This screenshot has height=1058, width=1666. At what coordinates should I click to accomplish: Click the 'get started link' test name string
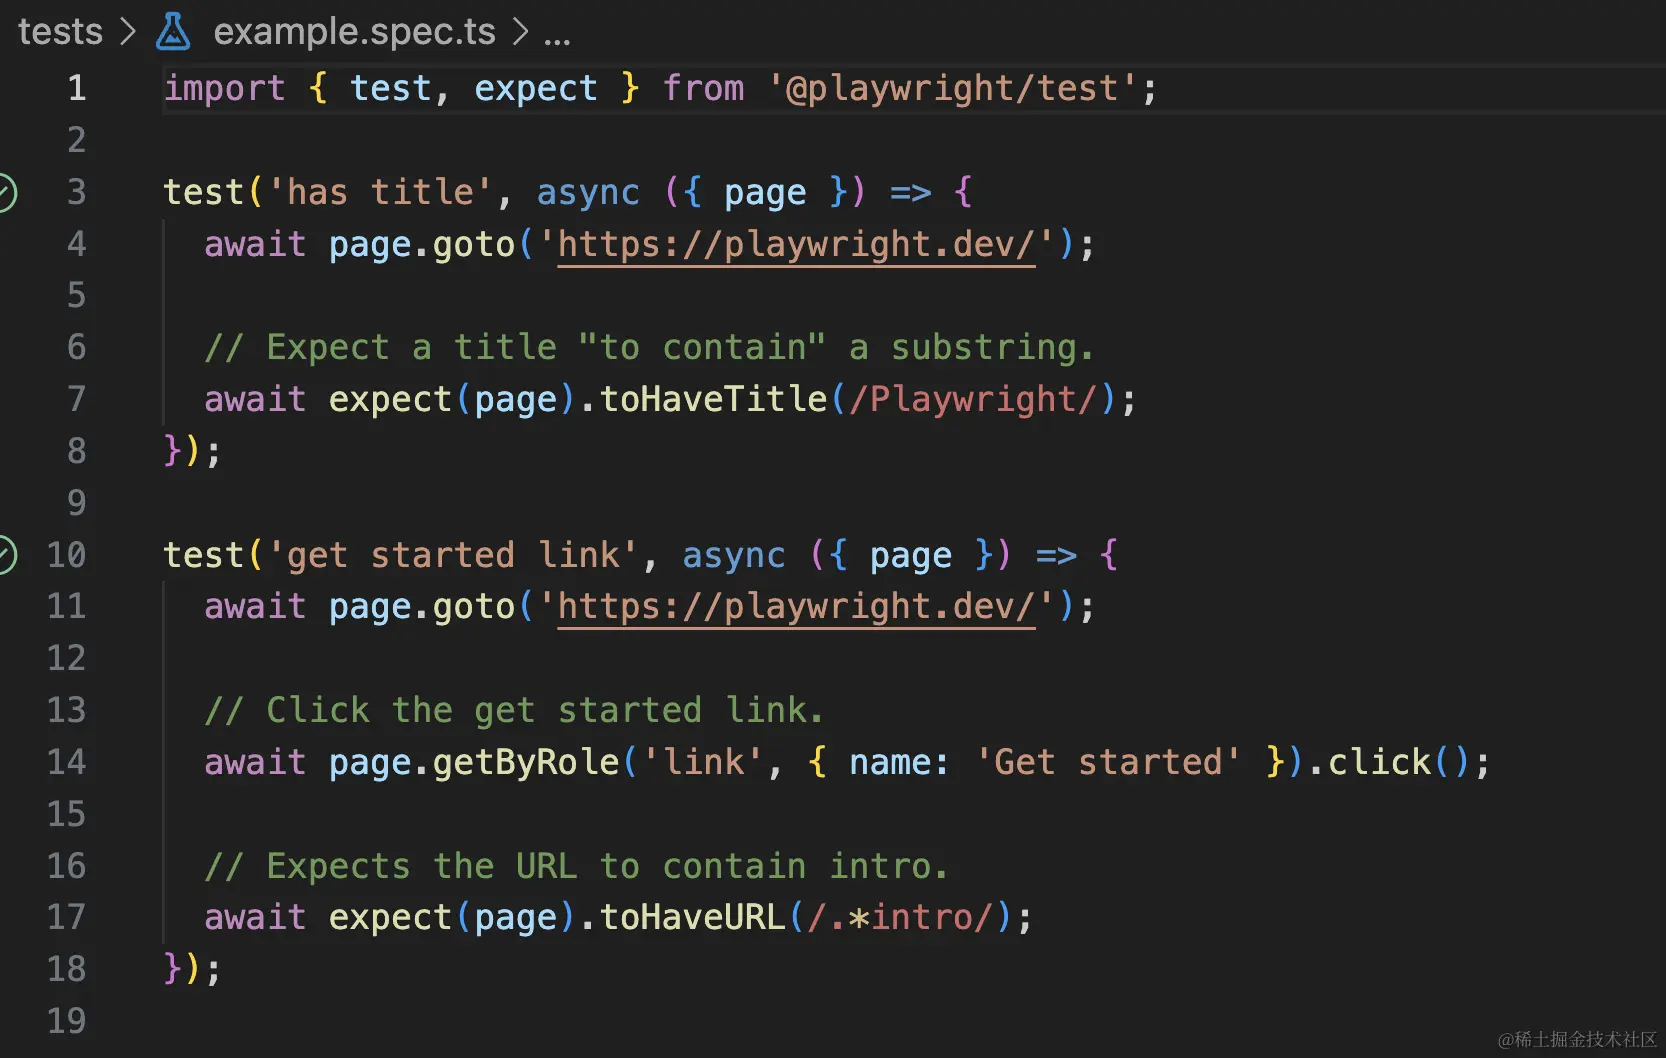tap(454, 555)
